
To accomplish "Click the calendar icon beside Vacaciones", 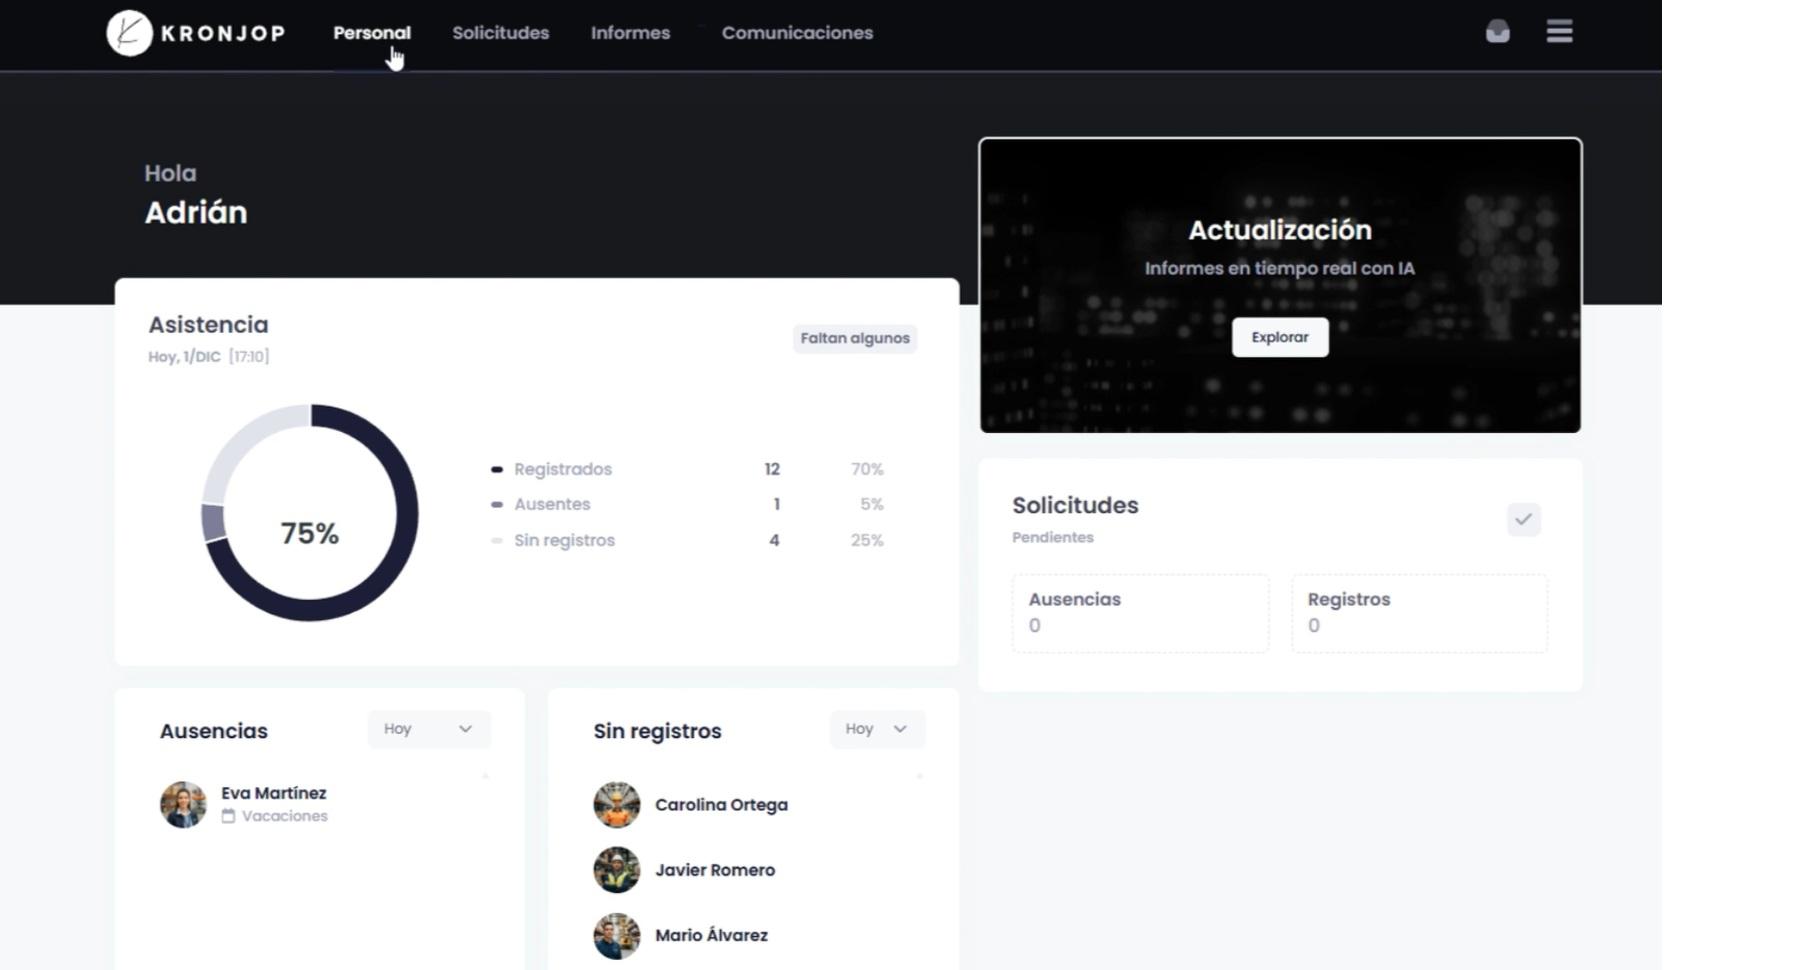I will pyautogui.click(x=228, y=816).
